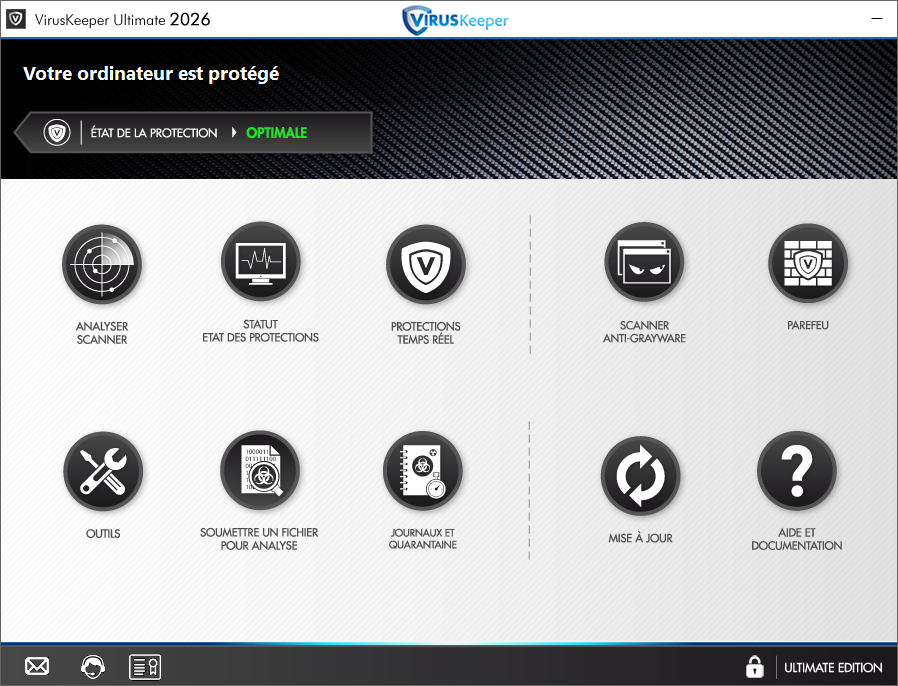Click the shield badge in the protection banner
The height and width of the screenshot is (686, 898).
coord(55,131)
